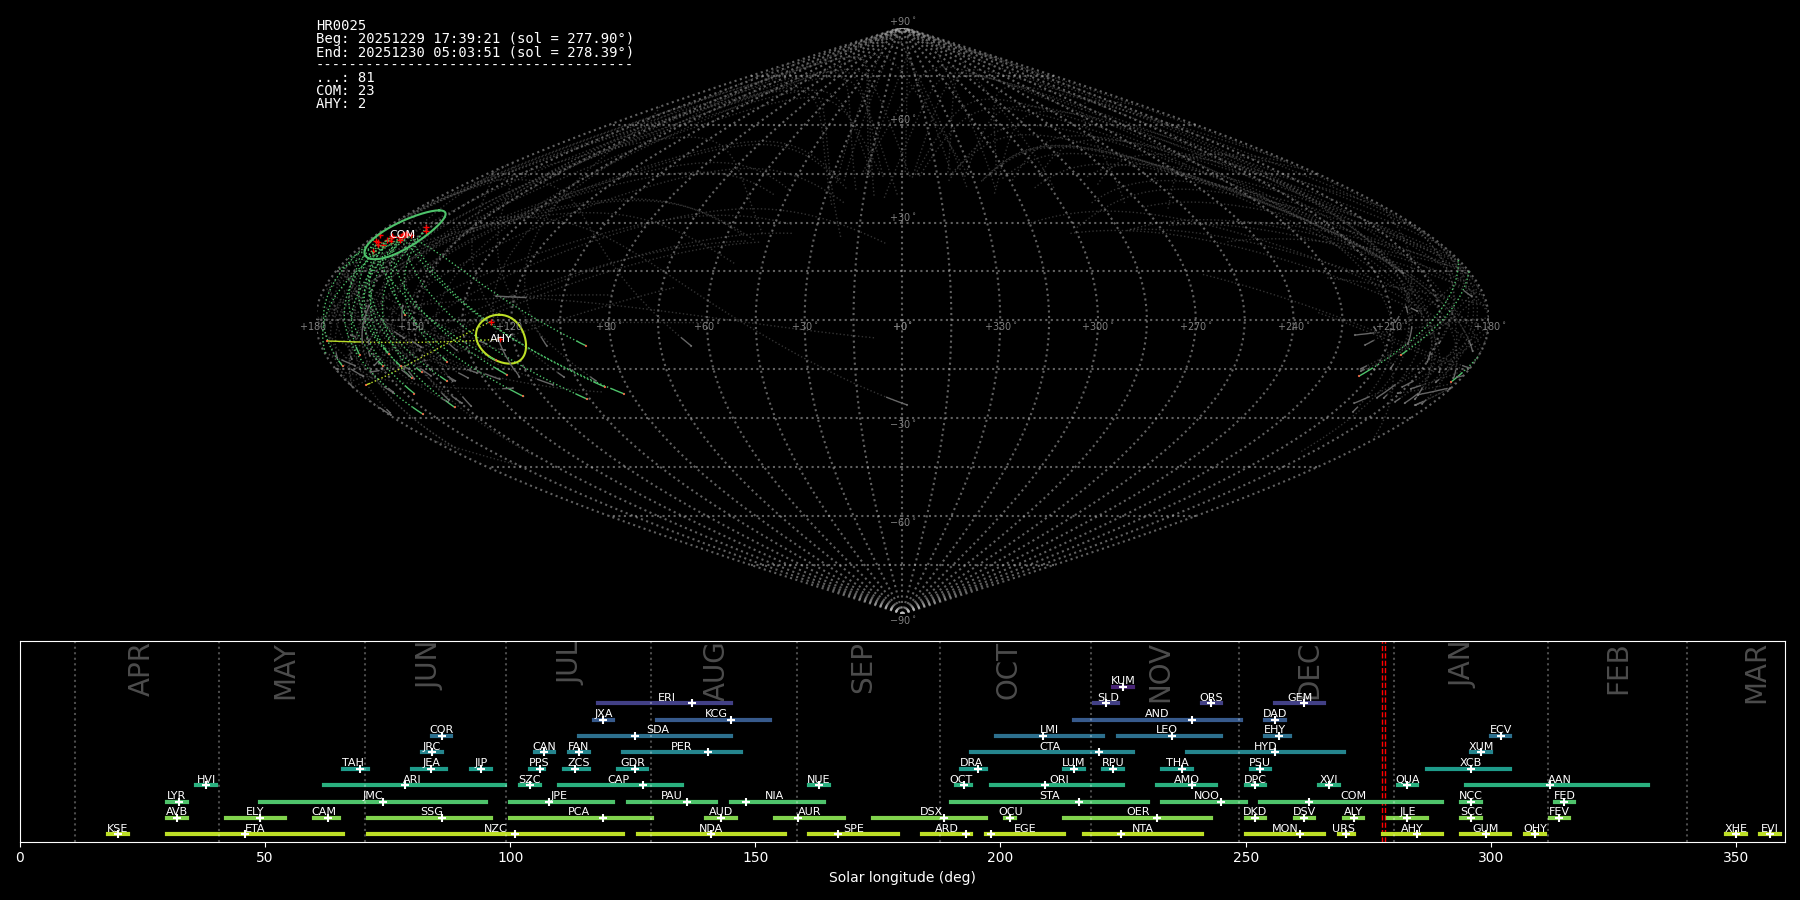Screen dimensions: 1800x900
Task: Click the -90° south pole label
Action: (901, 621)
